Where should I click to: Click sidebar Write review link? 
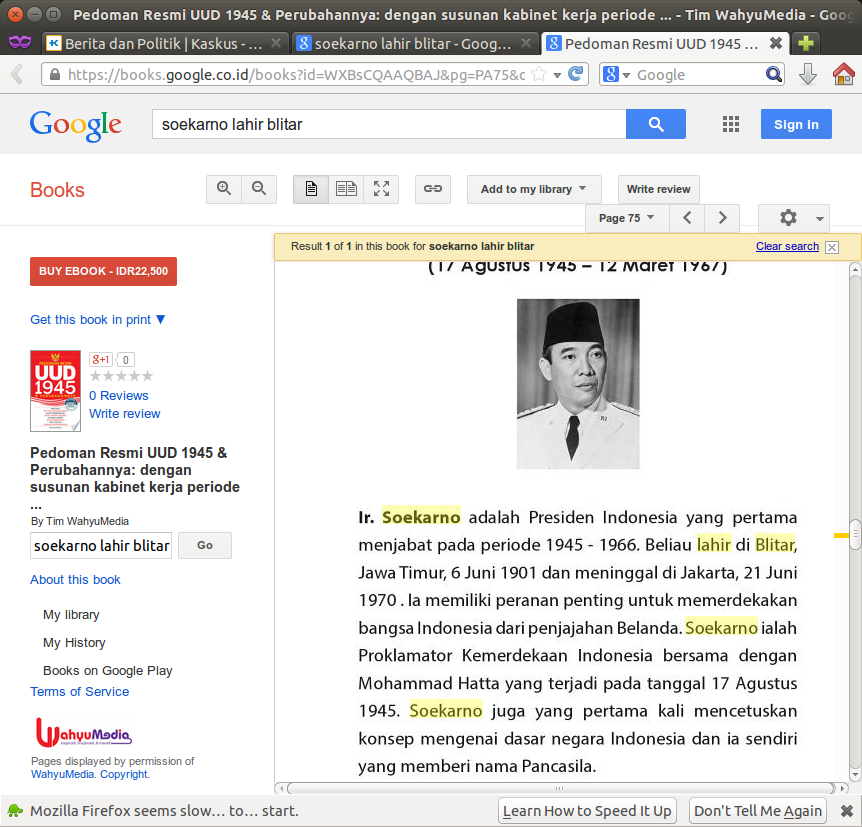tap(125, 414)
